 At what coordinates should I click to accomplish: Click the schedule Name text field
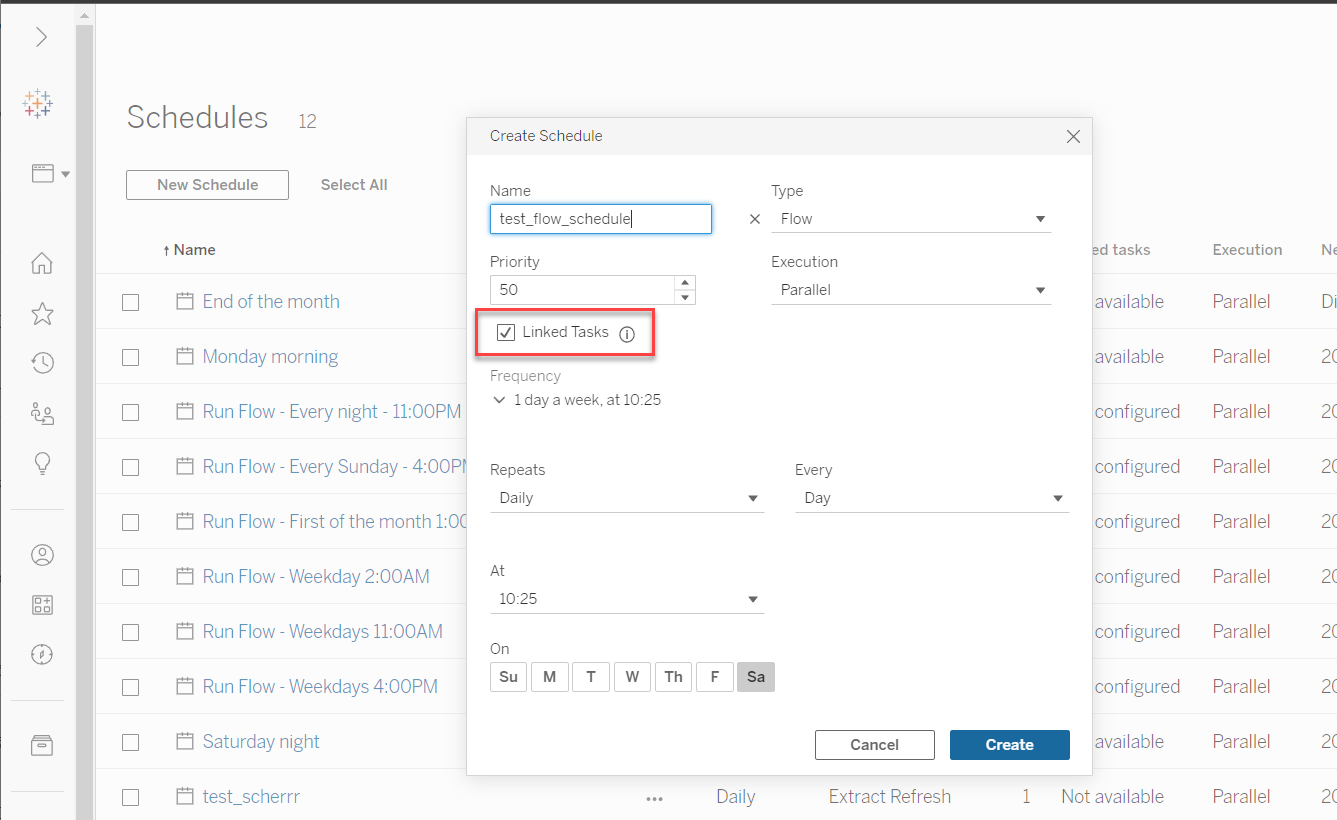click(x=600, y=219)
